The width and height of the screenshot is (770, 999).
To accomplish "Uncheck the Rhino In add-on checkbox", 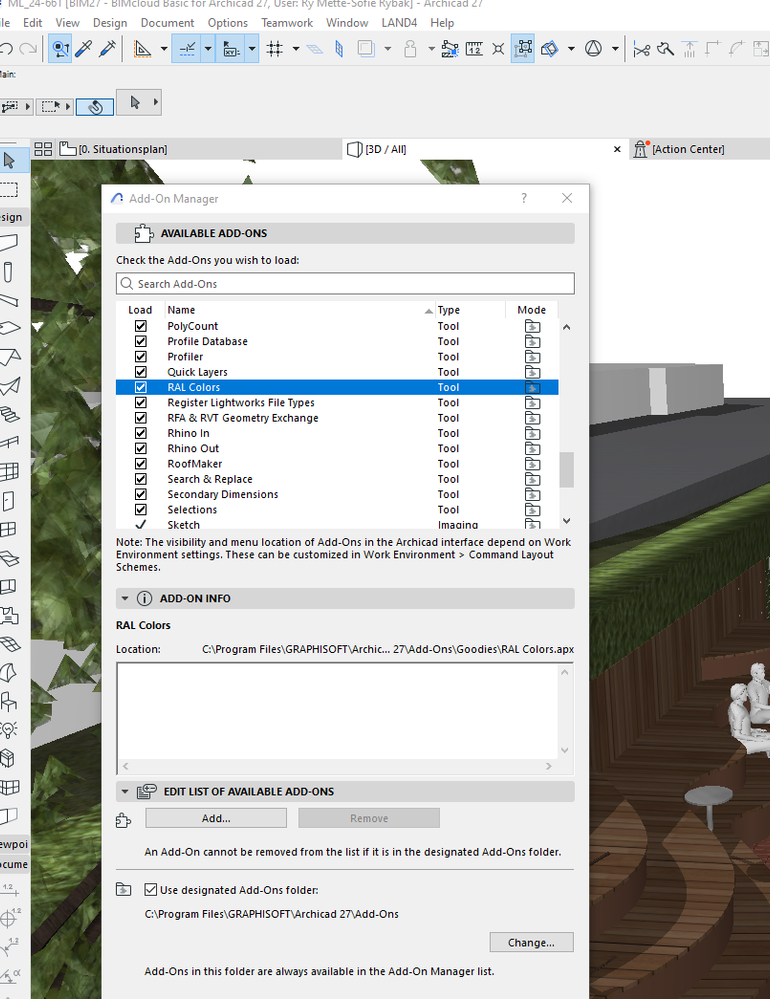I will coord(141,433).
